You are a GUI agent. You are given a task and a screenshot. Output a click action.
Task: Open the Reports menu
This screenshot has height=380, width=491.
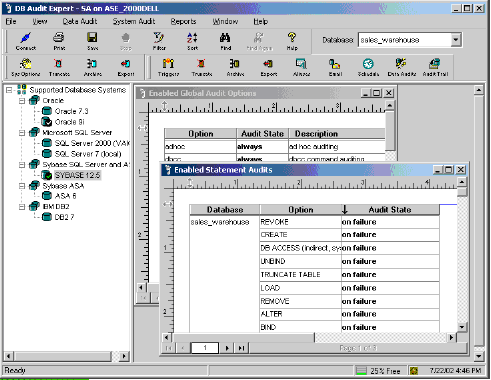[183, 22]
